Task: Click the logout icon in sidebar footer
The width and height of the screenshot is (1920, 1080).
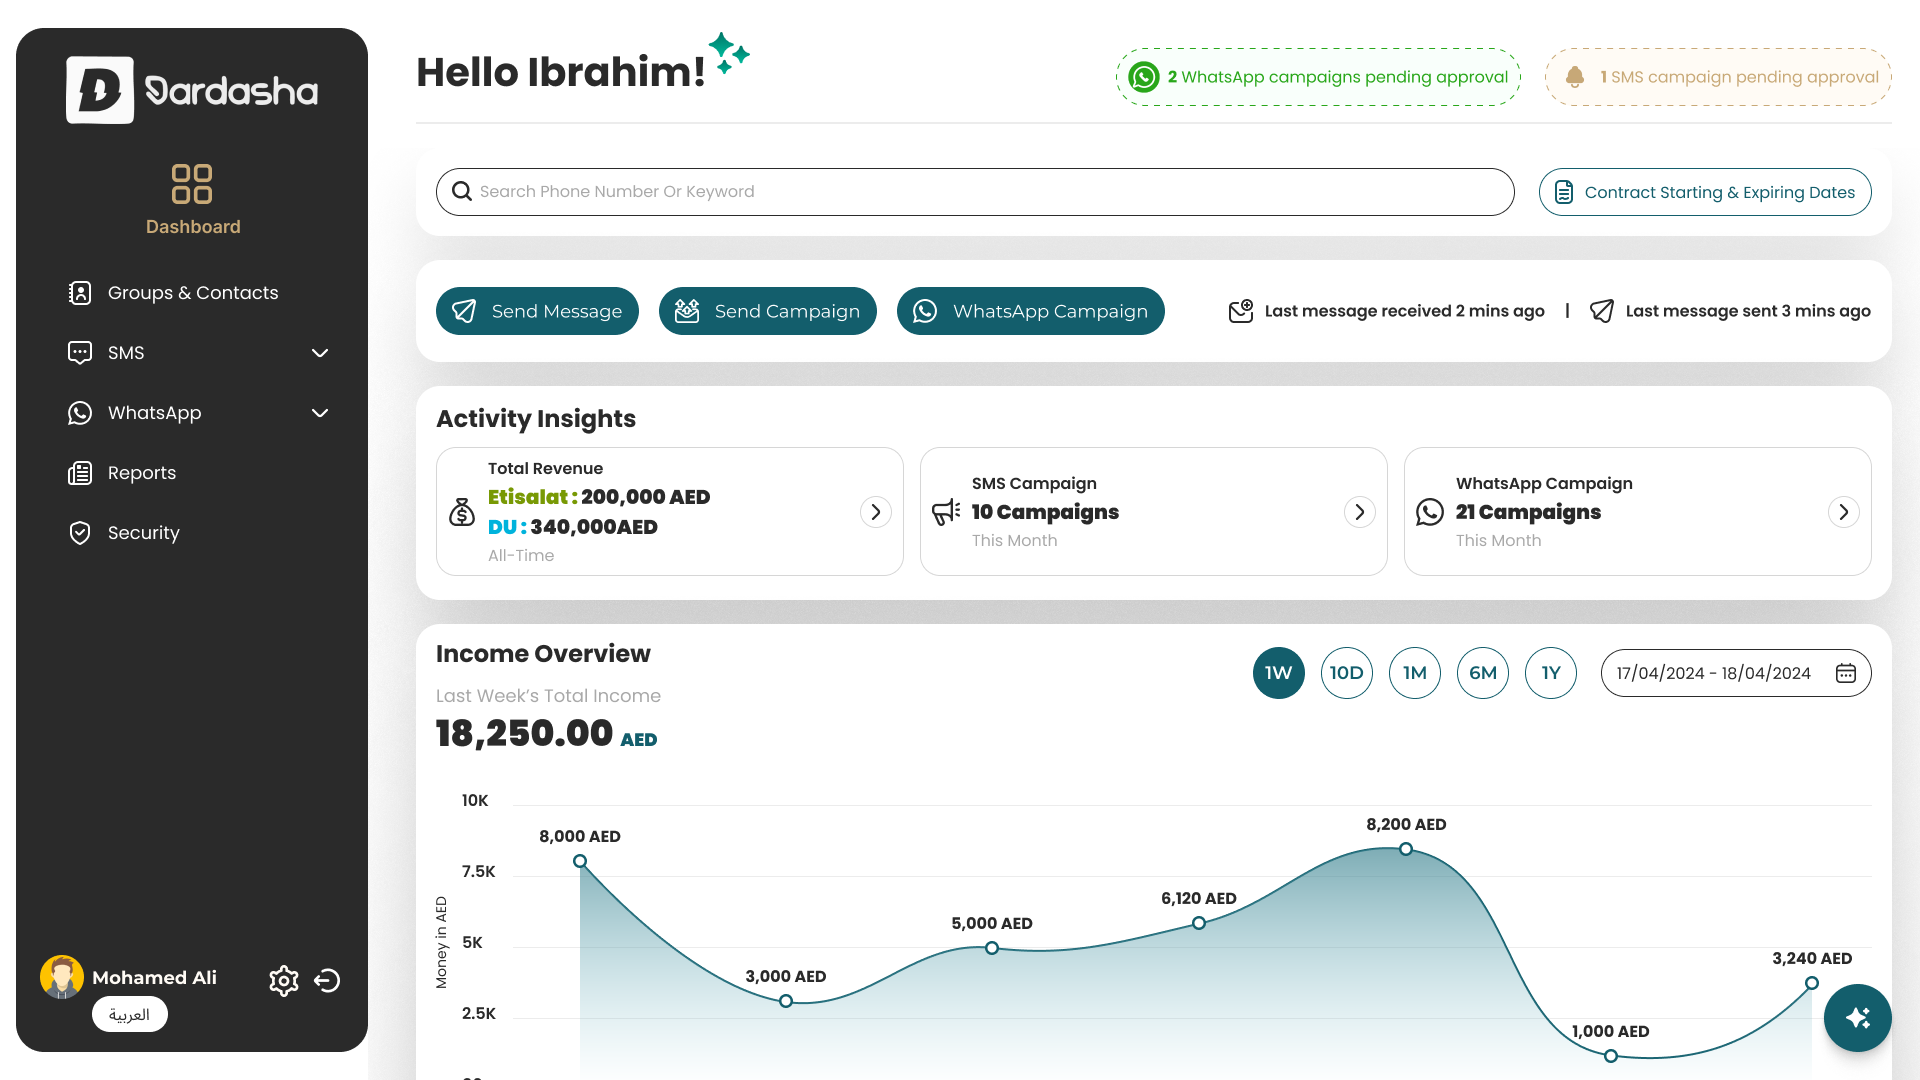Action: [327, 981]
